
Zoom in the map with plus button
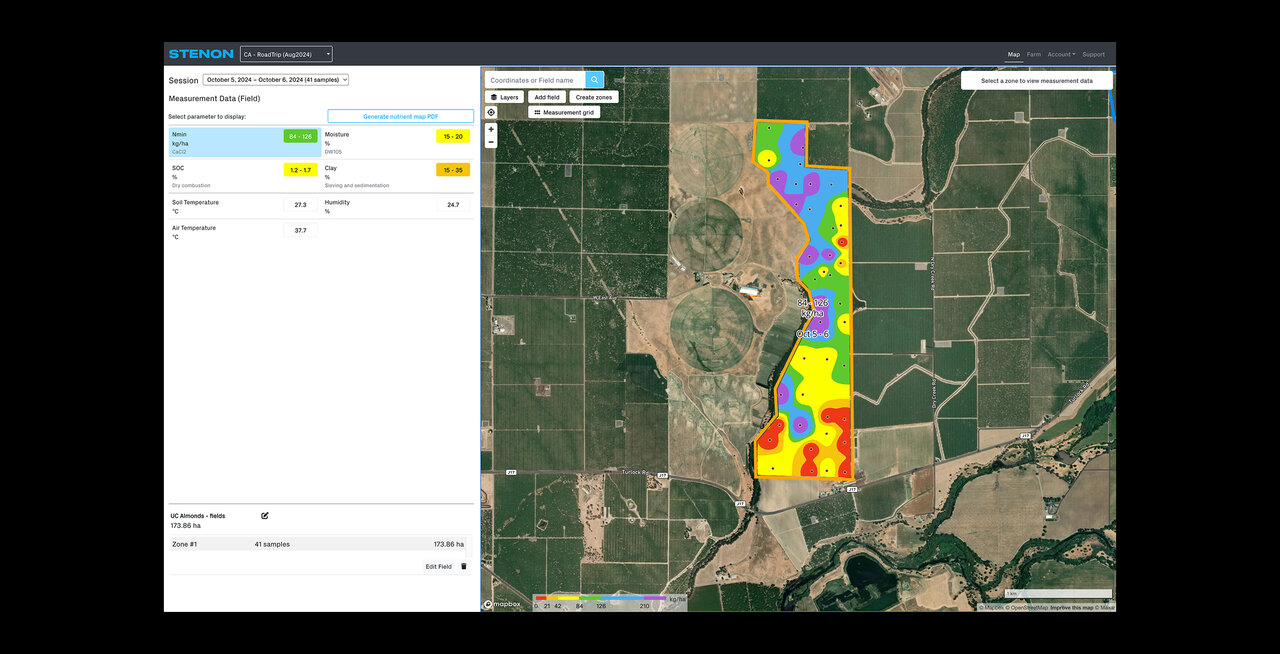pos(491,129)
